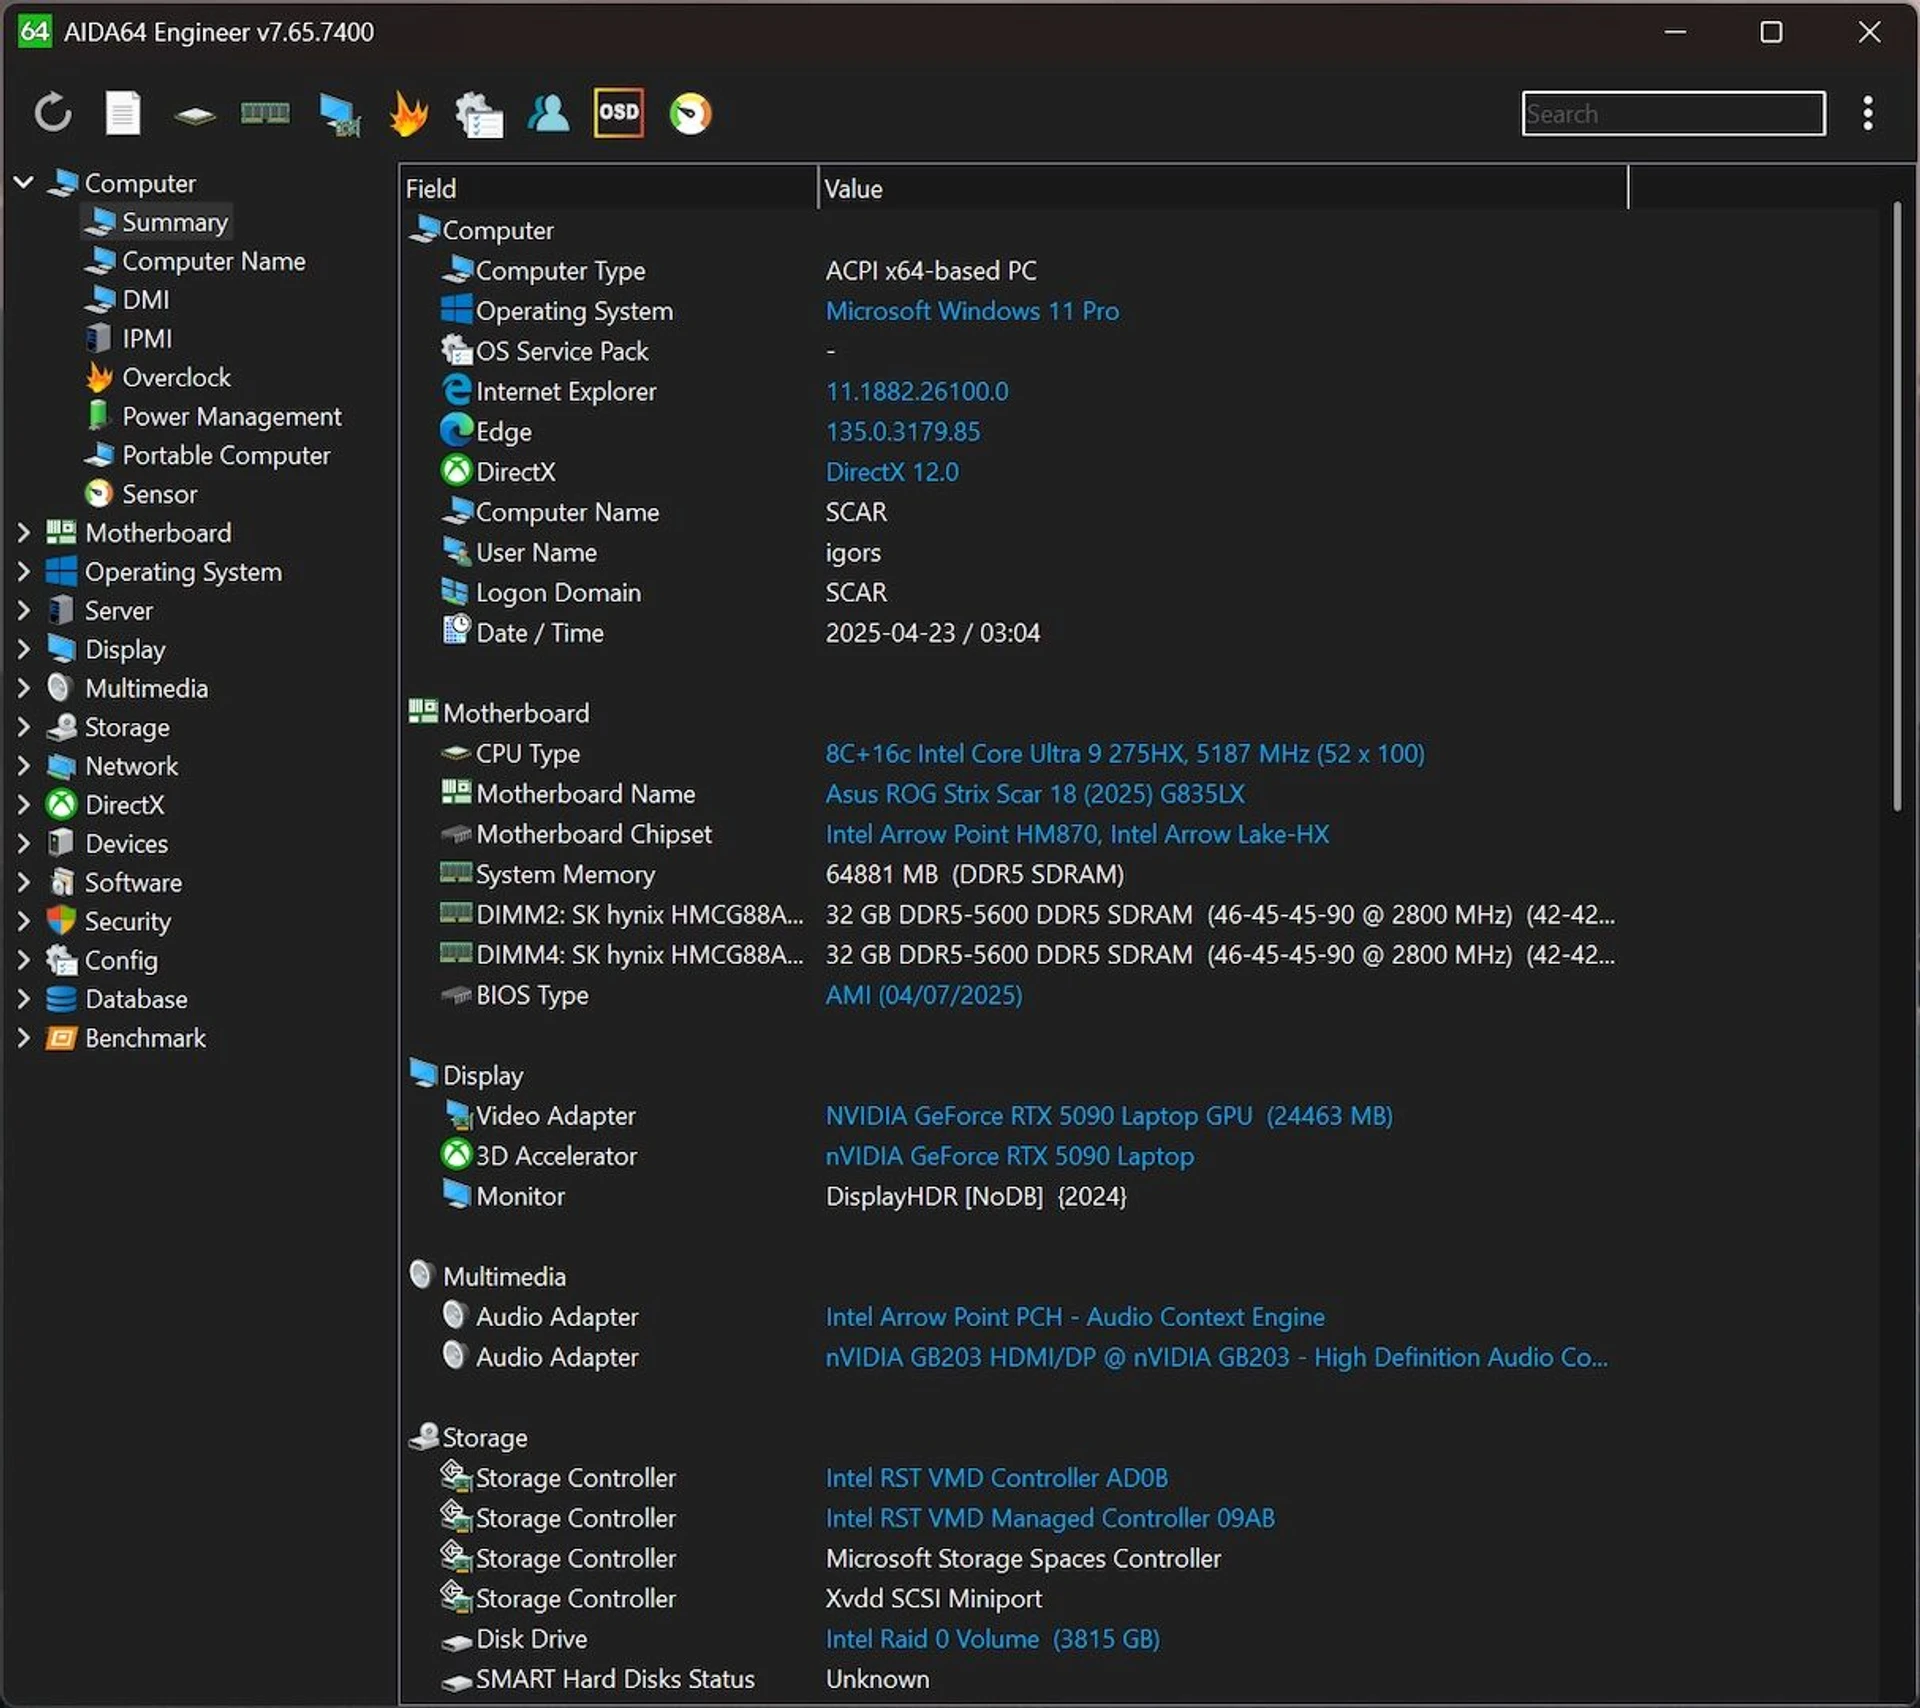Screen dimensions: 1920x1708
Task: Click the monitor diagnostics toolbar icon
Action: point(339,114)
